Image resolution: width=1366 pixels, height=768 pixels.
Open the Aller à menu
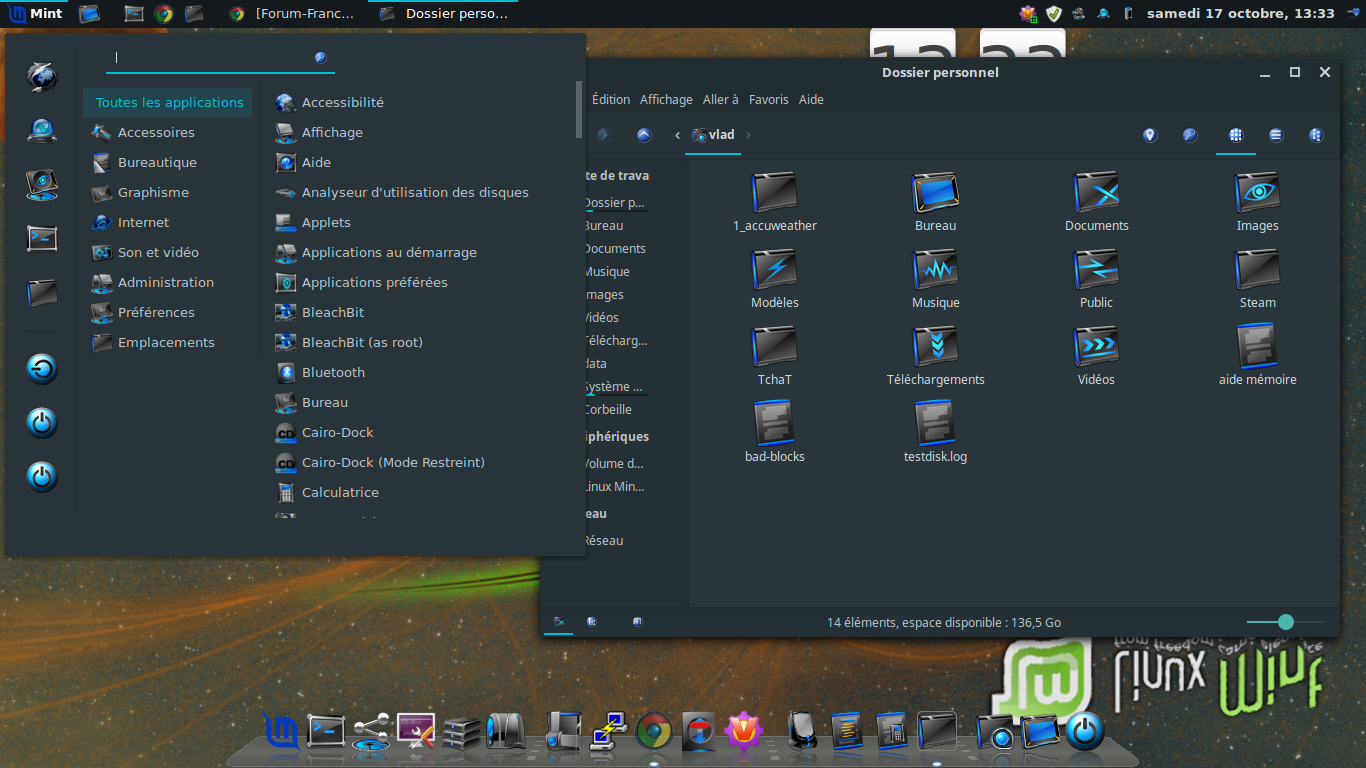(721, 99)
